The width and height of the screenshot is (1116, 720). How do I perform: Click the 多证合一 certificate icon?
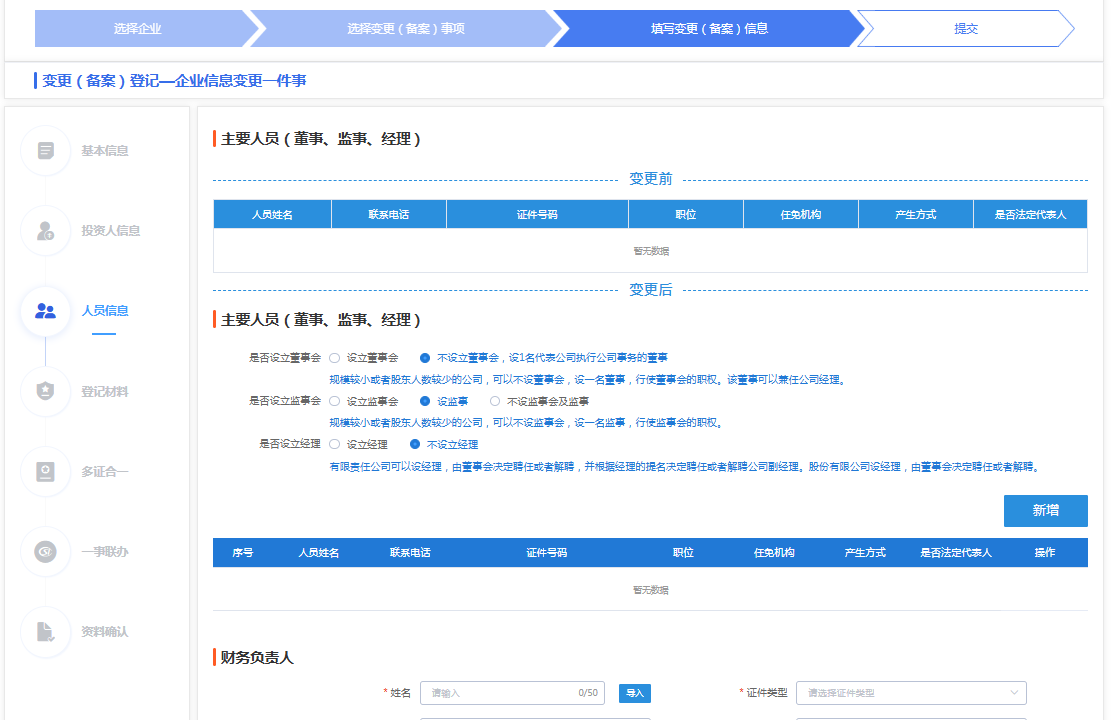[45, 471]
